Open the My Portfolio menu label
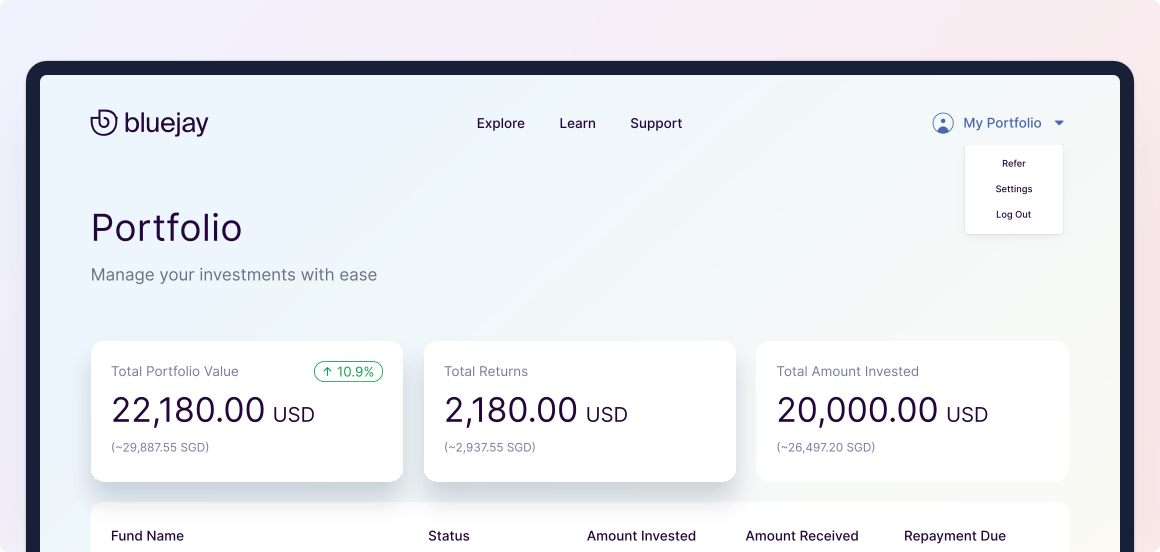 [1002, 123]
